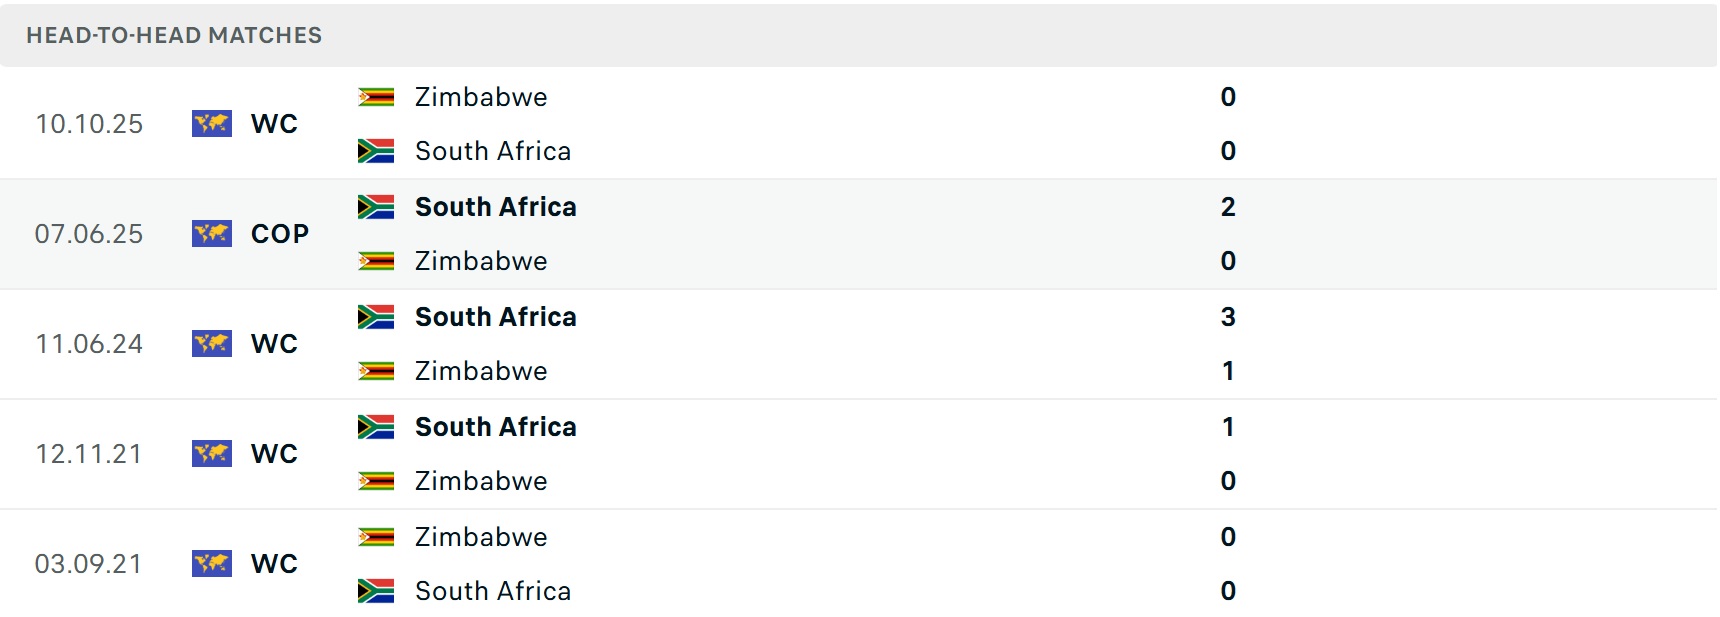
Task: Click South Africa's flag in the 03.09.21 match
Action: (x=376, y=591)
